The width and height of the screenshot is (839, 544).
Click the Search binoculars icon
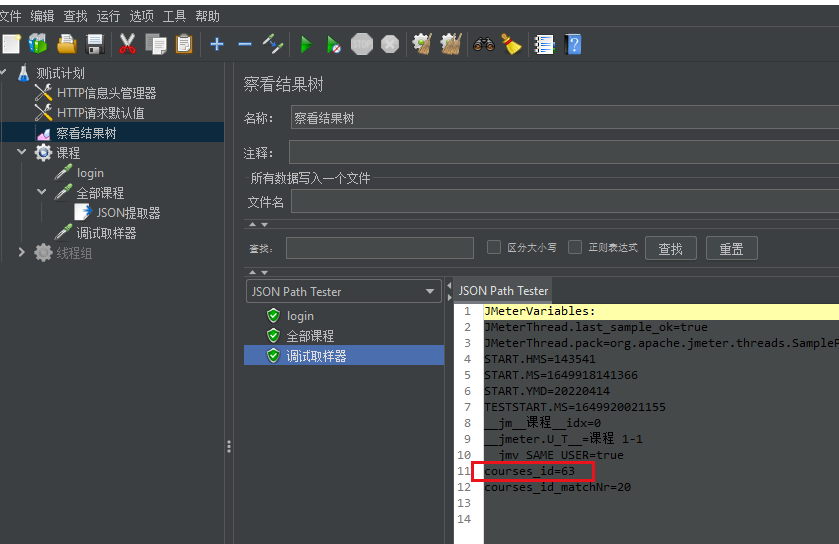point(484,44)
